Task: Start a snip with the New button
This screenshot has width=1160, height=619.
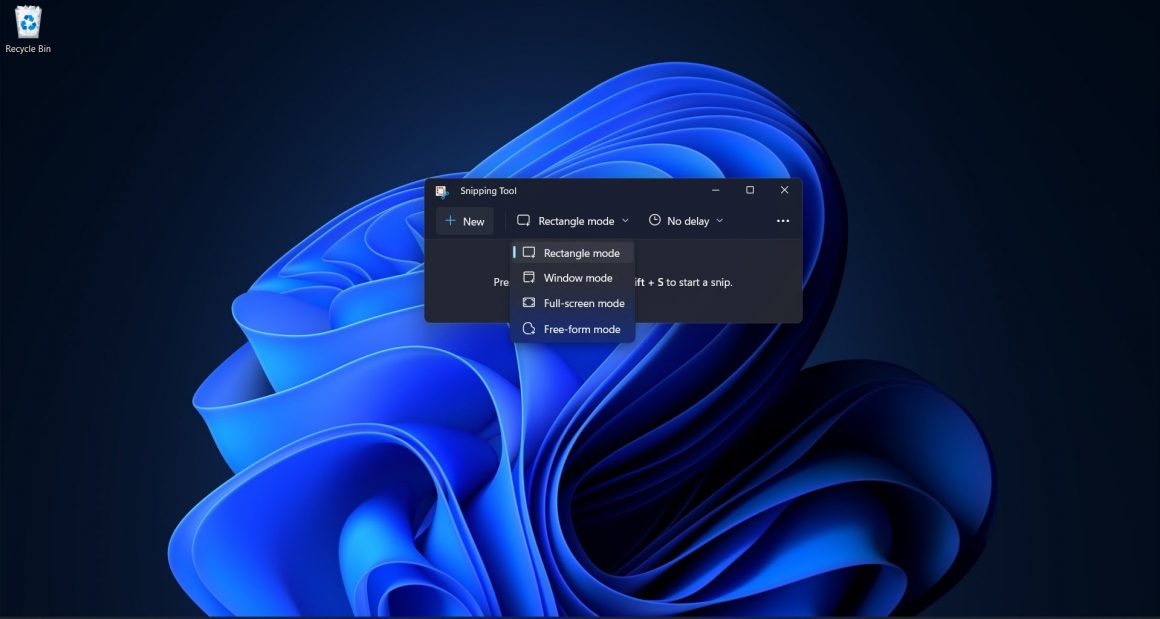Action: 464,220
